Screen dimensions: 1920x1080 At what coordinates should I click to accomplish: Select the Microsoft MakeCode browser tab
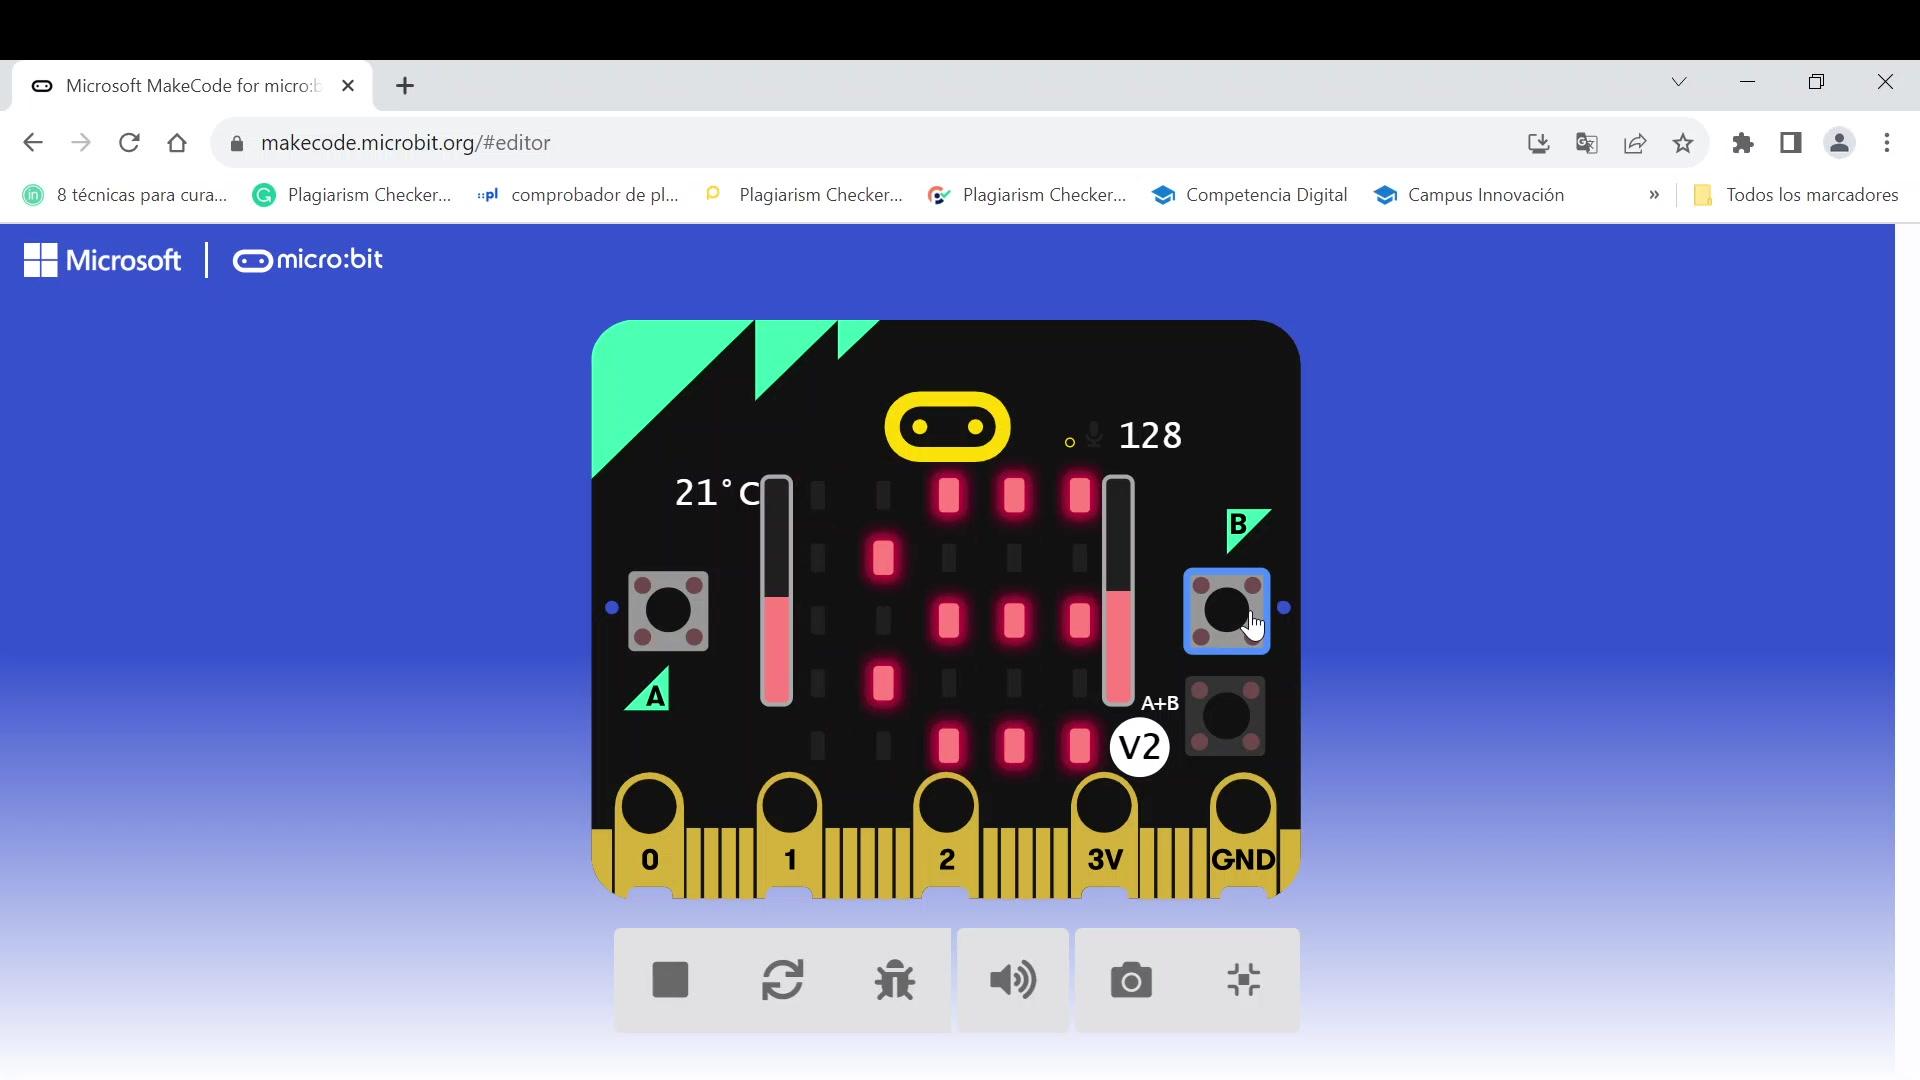pyautogui.click(x=190, y=86)
